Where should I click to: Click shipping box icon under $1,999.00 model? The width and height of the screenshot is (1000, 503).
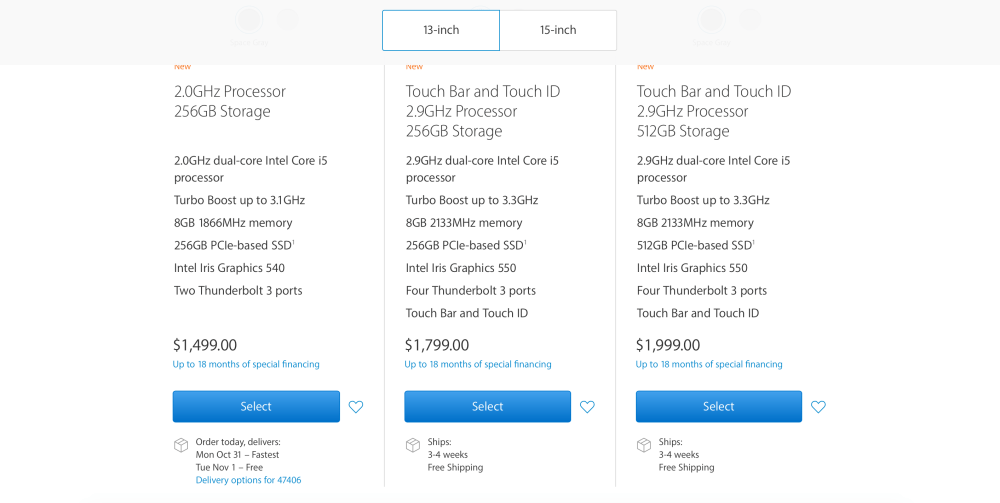[x=644, y=445]
